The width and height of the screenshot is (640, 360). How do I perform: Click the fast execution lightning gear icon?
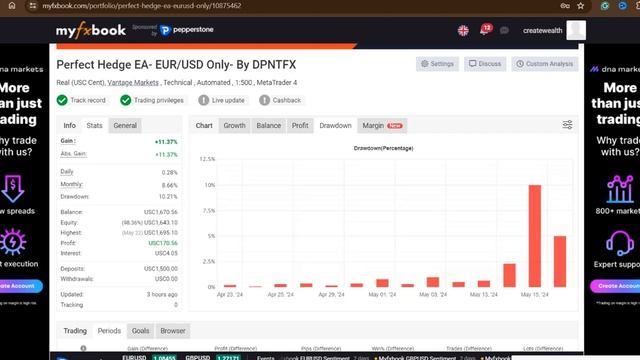(13, 242)
